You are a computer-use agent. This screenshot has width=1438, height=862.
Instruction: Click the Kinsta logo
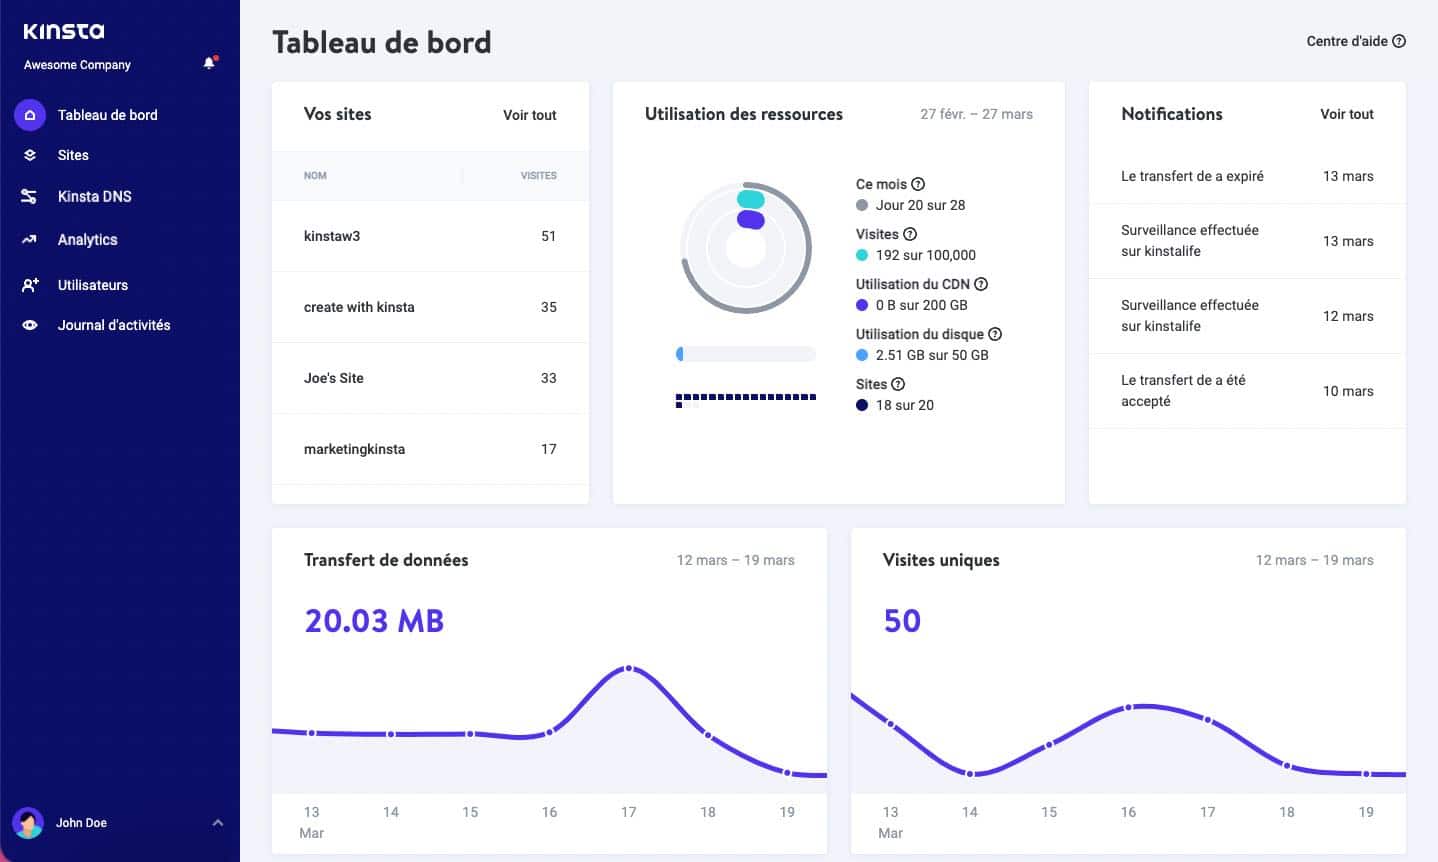(x=62, y=30)
